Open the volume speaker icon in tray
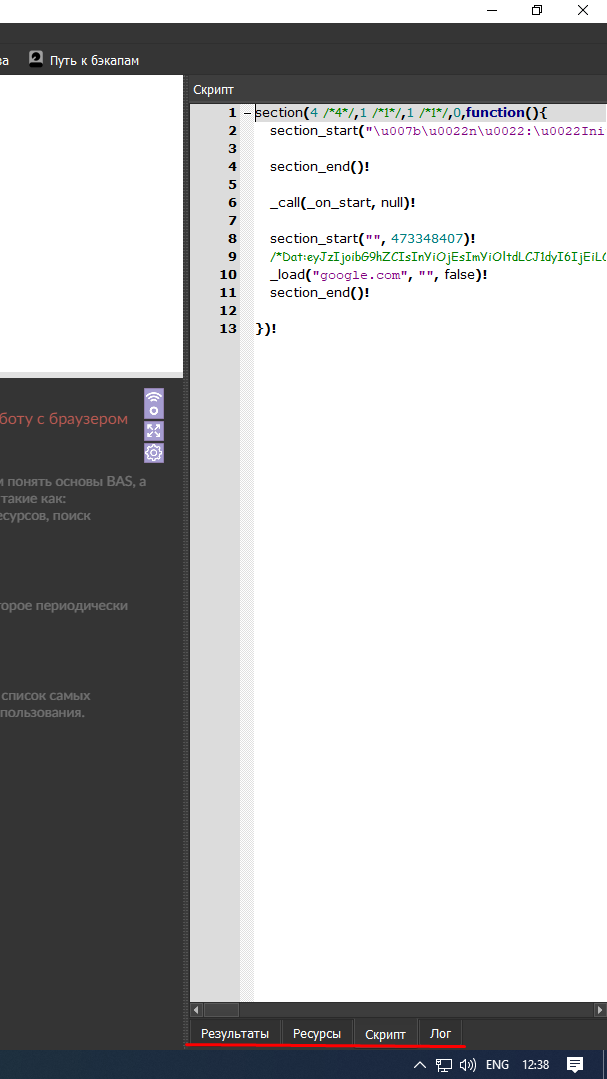The width and height of the screenshot is (607, 1079). click(468, 1065)
